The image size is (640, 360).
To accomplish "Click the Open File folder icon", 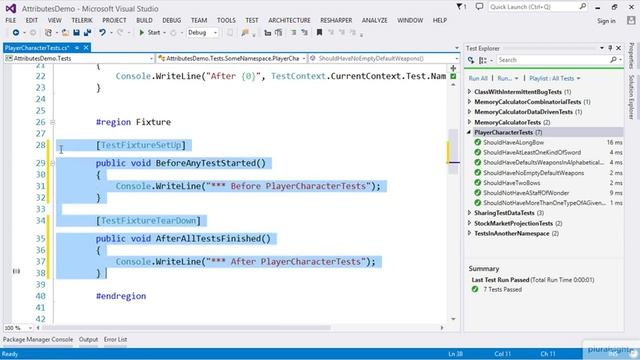I will click(64, 33).
